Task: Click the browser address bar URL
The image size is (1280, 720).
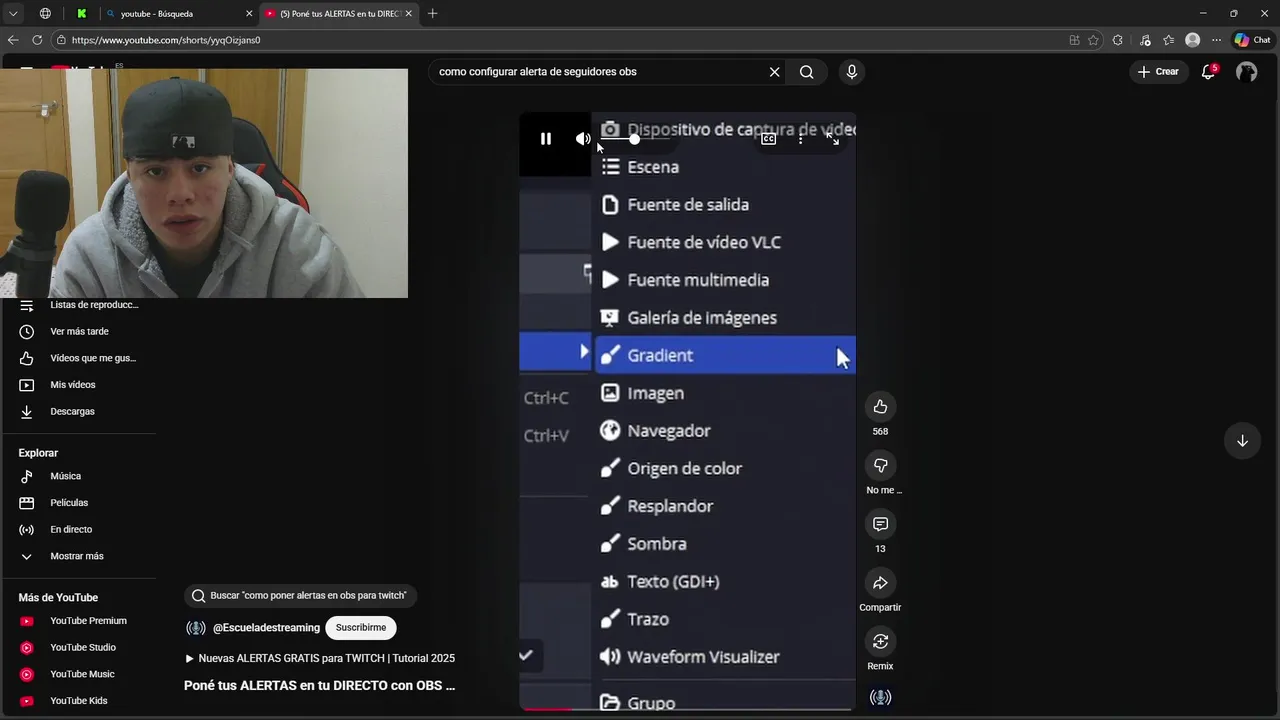Action: tap(166, 40)
